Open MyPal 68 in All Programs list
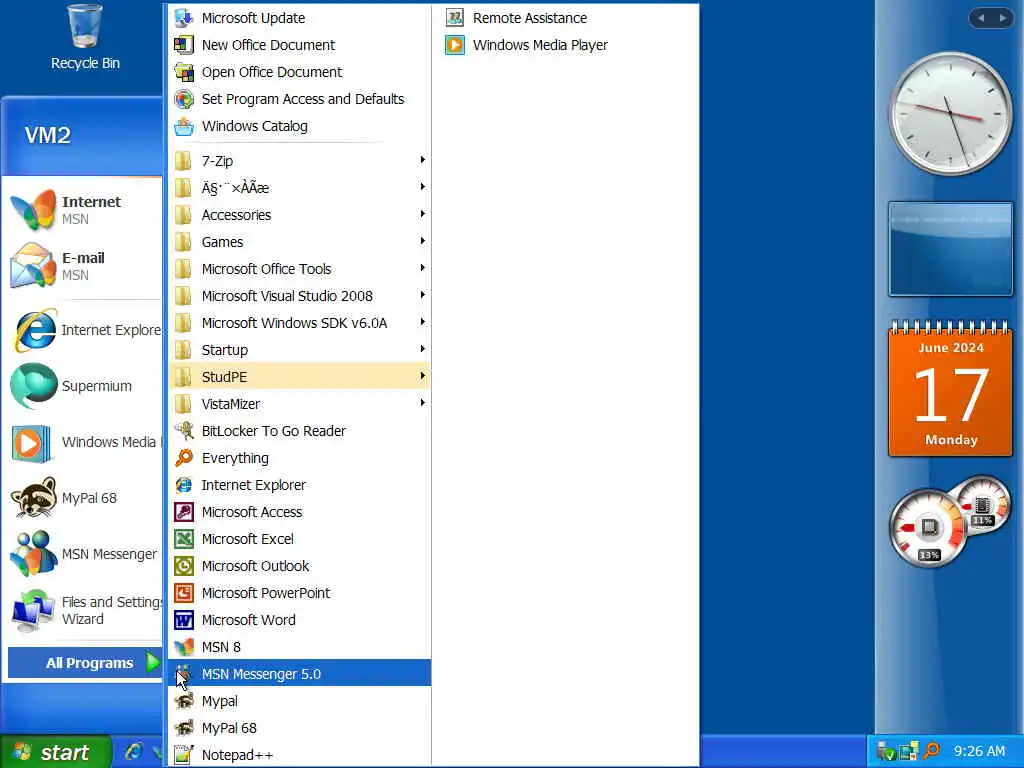Viewport: 1024px width, 768px height. click(x=300, y=728)
